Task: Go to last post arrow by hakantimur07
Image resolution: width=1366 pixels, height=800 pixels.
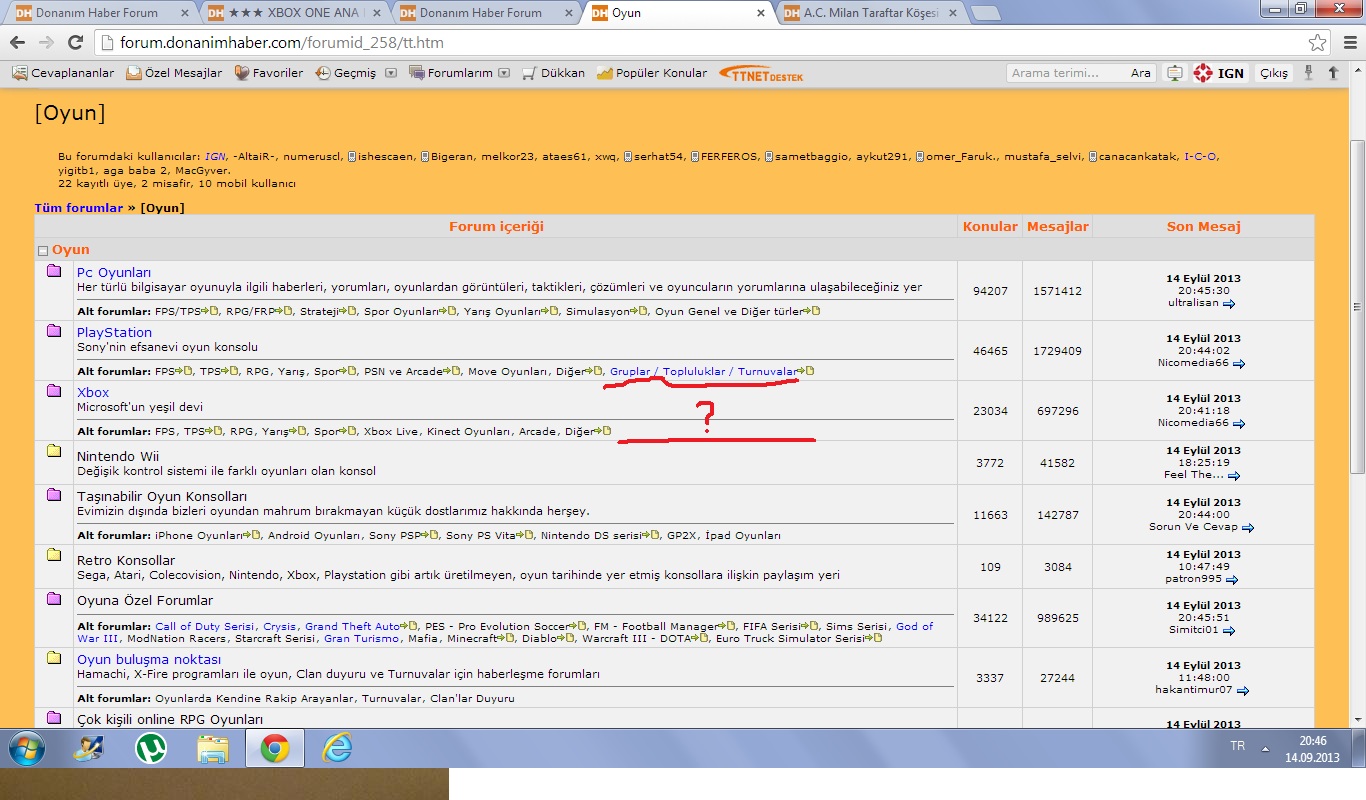Action: (1242, 690)
